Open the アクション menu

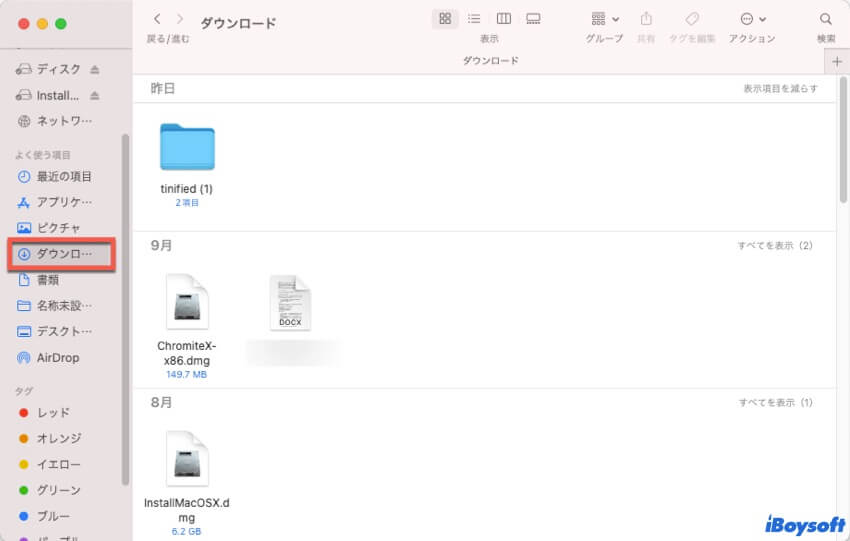click(753, 19)
